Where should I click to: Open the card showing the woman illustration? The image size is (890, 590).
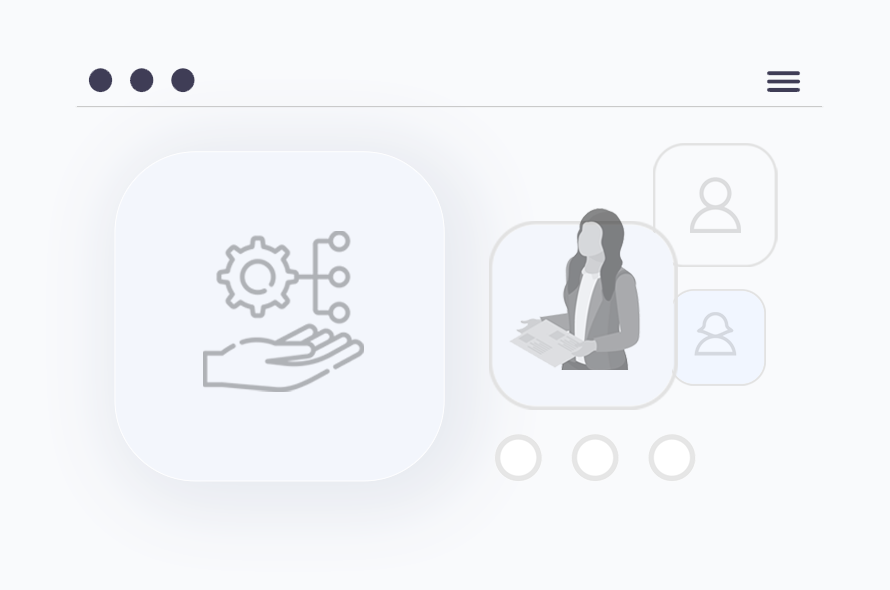point(583,315)
